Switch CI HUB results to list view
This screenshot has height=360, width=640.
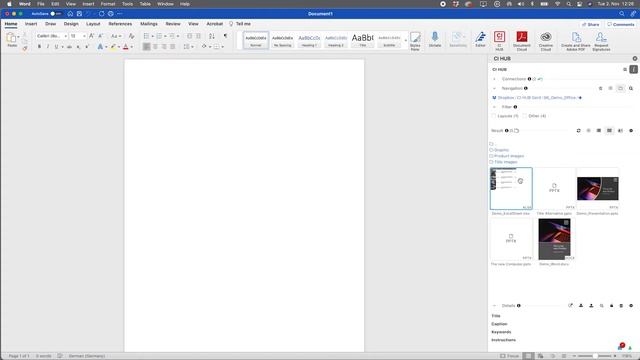(599, 131)
